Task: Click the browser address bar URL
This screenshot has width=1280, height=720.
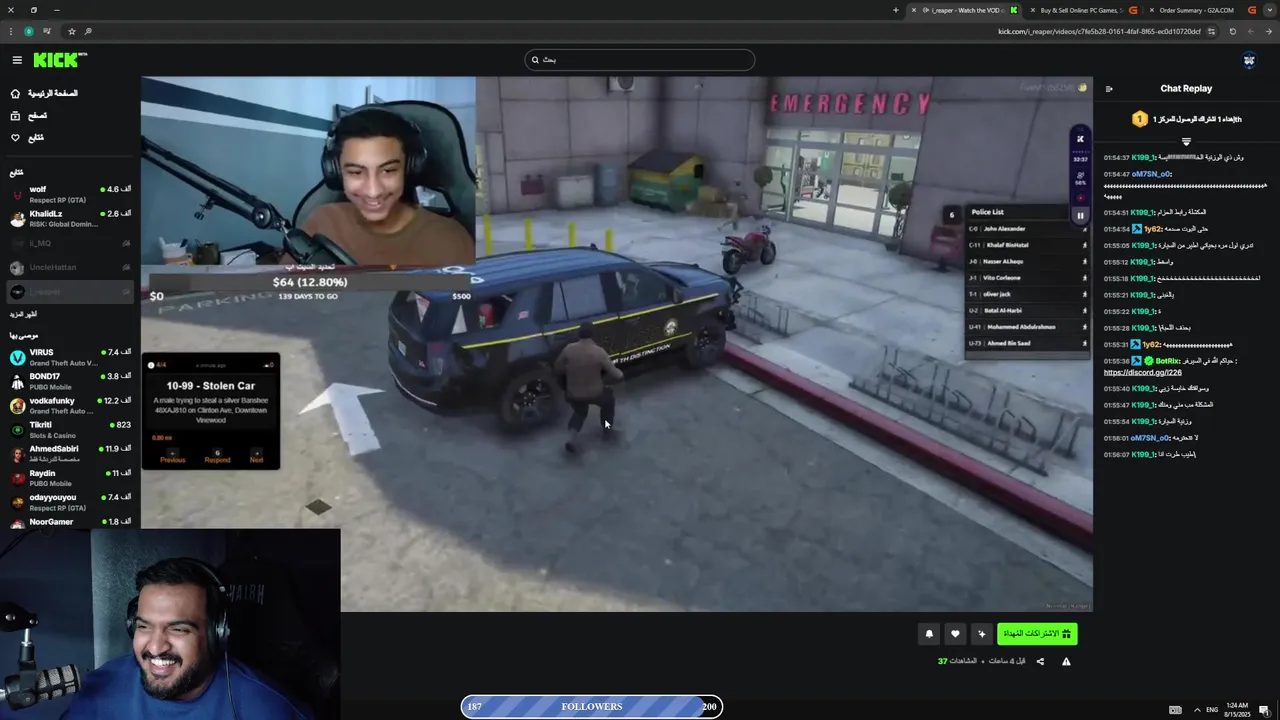Action: [1099, 31]
